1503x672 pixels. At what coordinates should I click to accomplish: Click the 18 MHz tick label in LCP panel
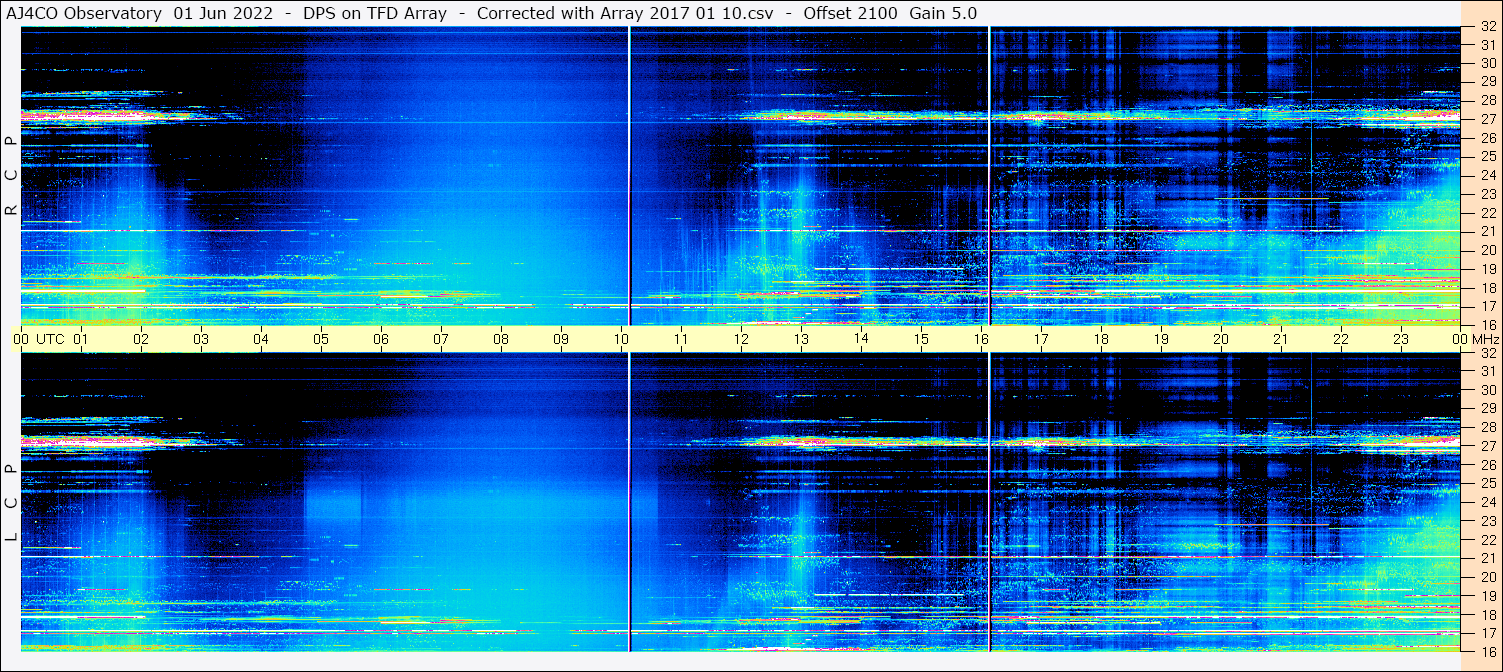(1488, 614)
